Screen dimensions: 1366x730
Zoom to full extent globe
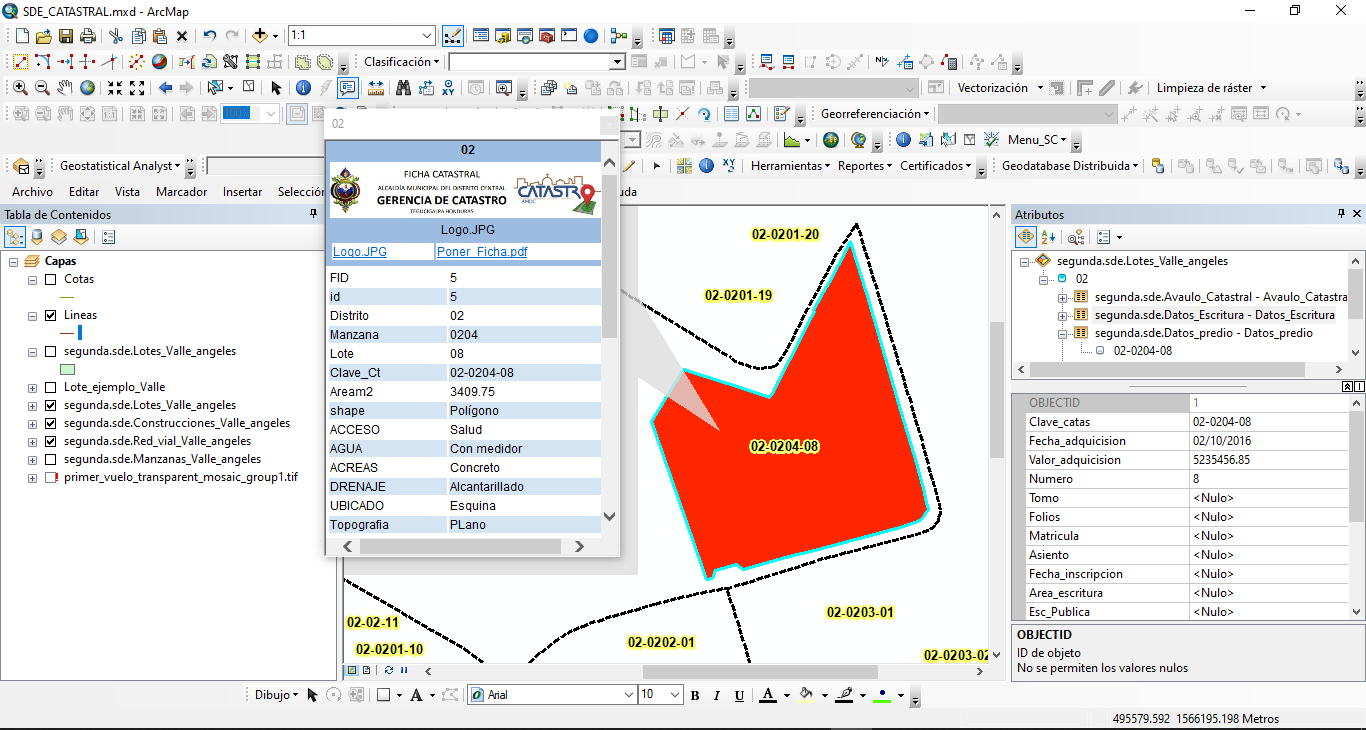pos(87,88)
